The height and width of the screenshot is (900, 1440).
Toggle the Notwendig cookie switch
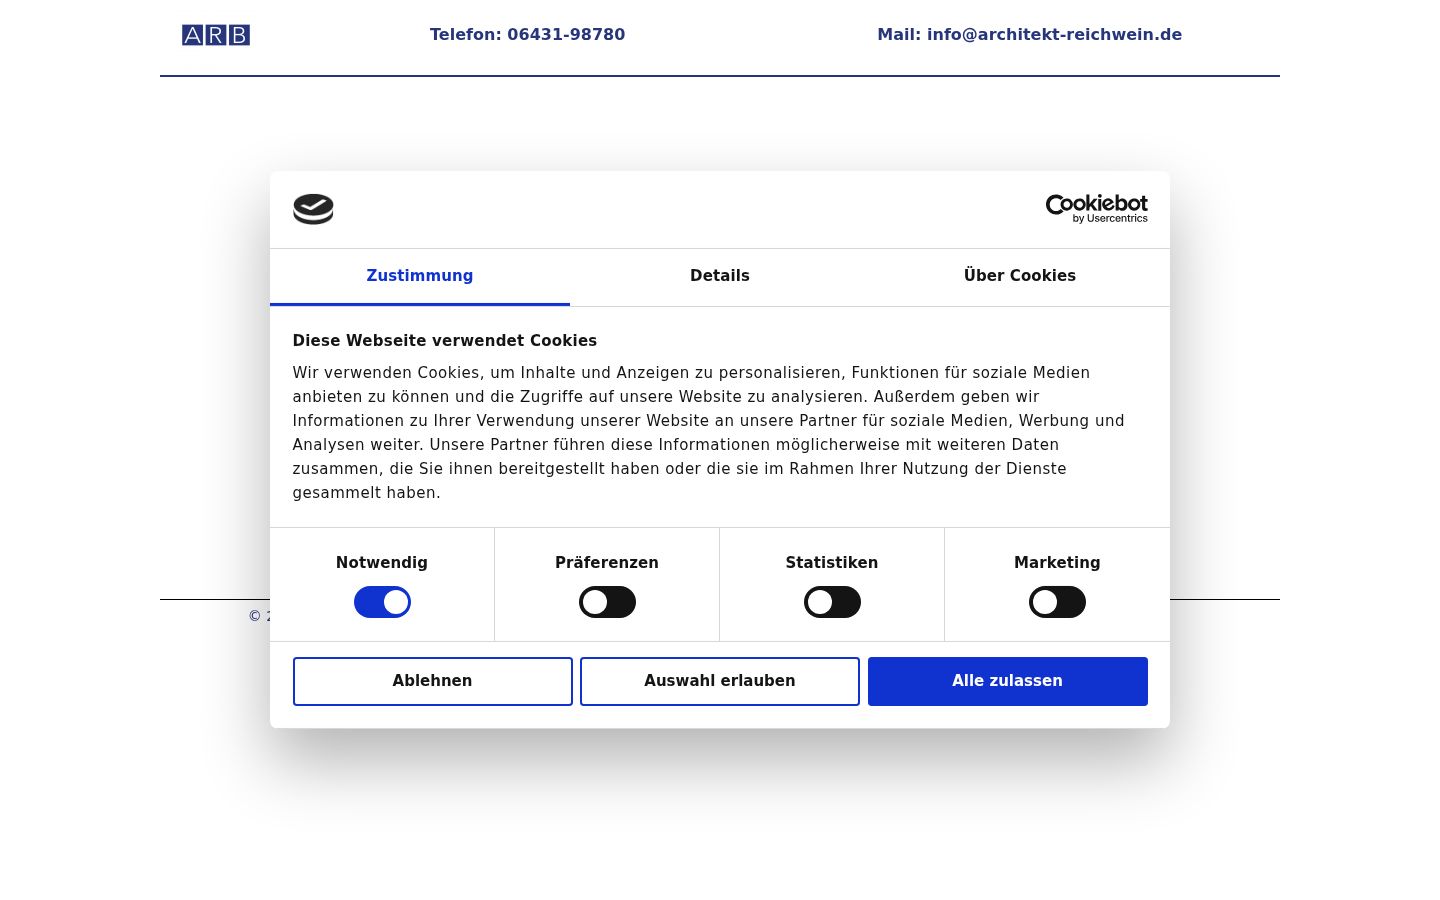pyautogui.click(x=382, y=602)
